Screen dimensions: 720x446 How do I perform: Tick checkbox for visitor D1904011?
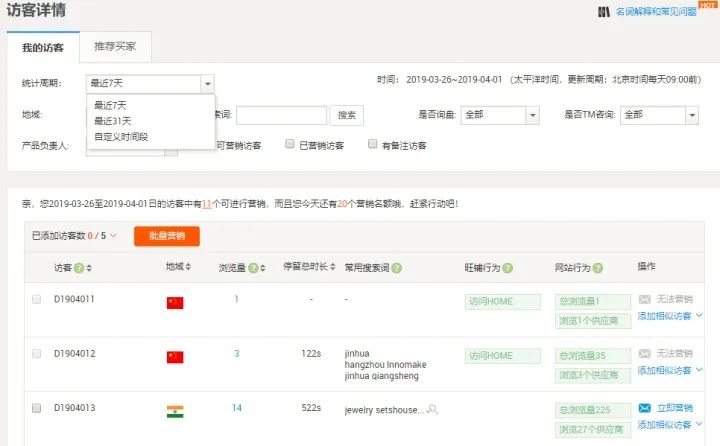click(x=37, y=299)
